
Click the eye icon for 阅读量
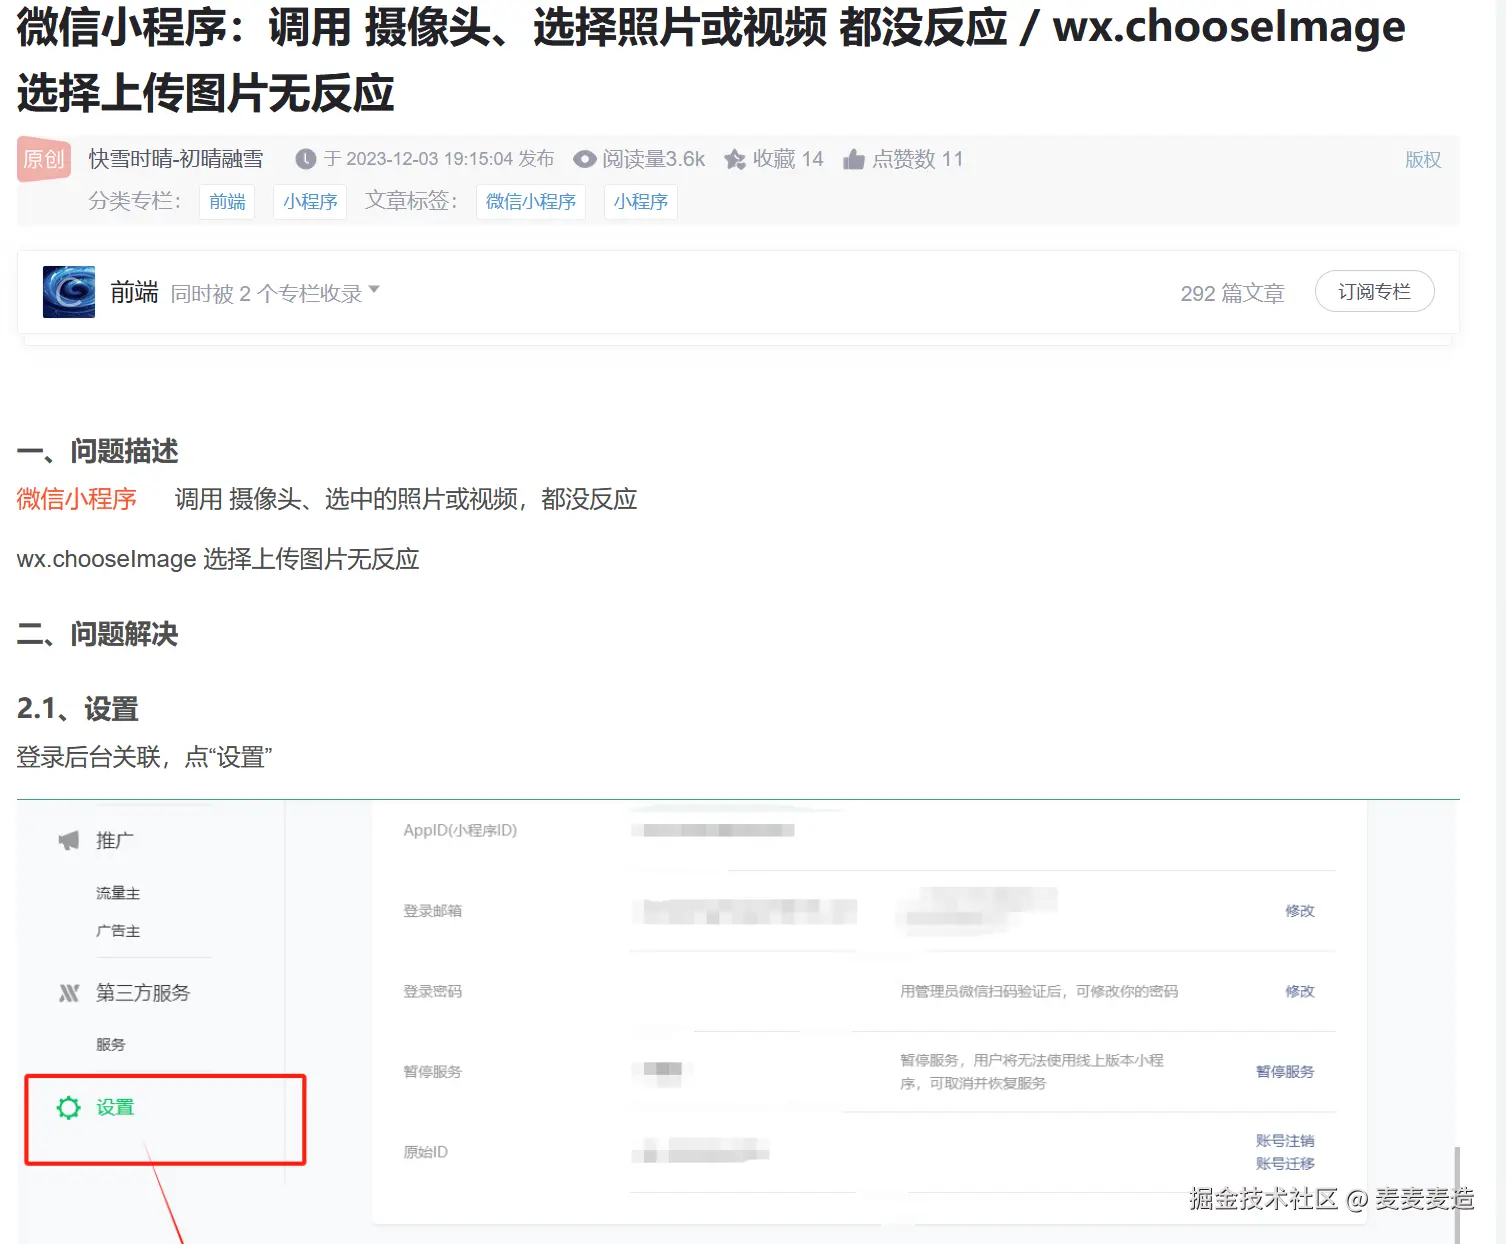pyautogui.click(x=585, y=159)
